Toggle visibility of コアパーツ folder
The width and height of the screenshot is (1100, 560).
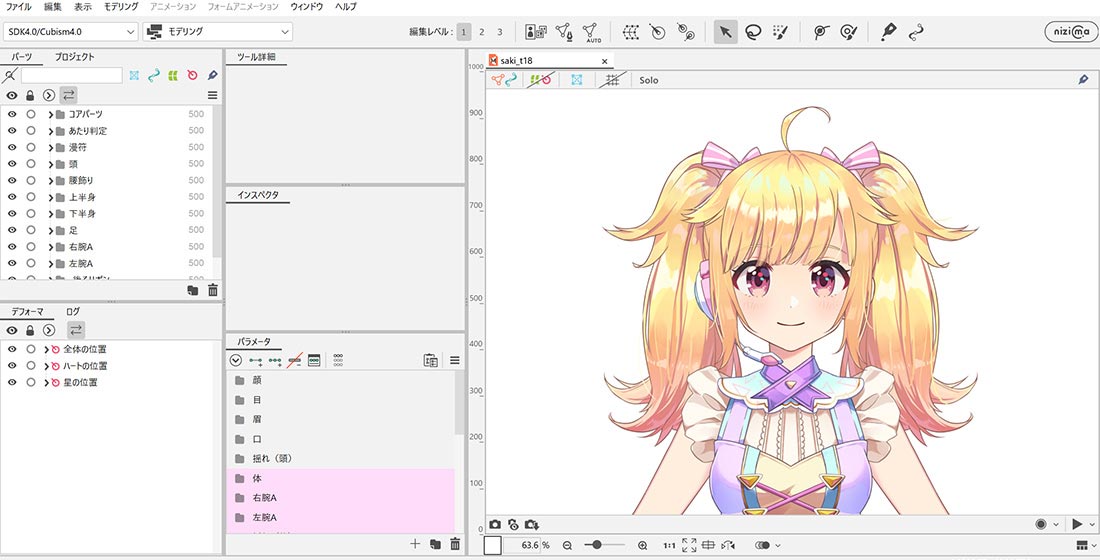(12, 114)
